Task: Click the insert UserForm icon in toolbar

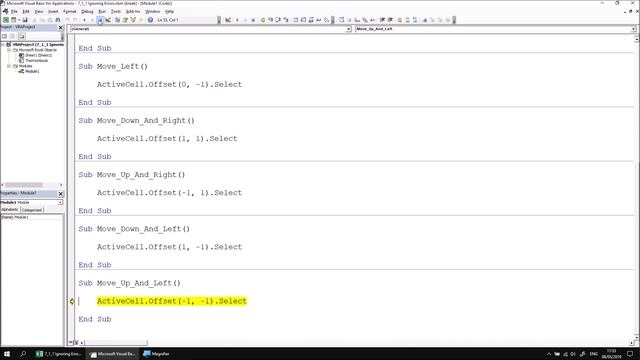Action: pos(13,20)
